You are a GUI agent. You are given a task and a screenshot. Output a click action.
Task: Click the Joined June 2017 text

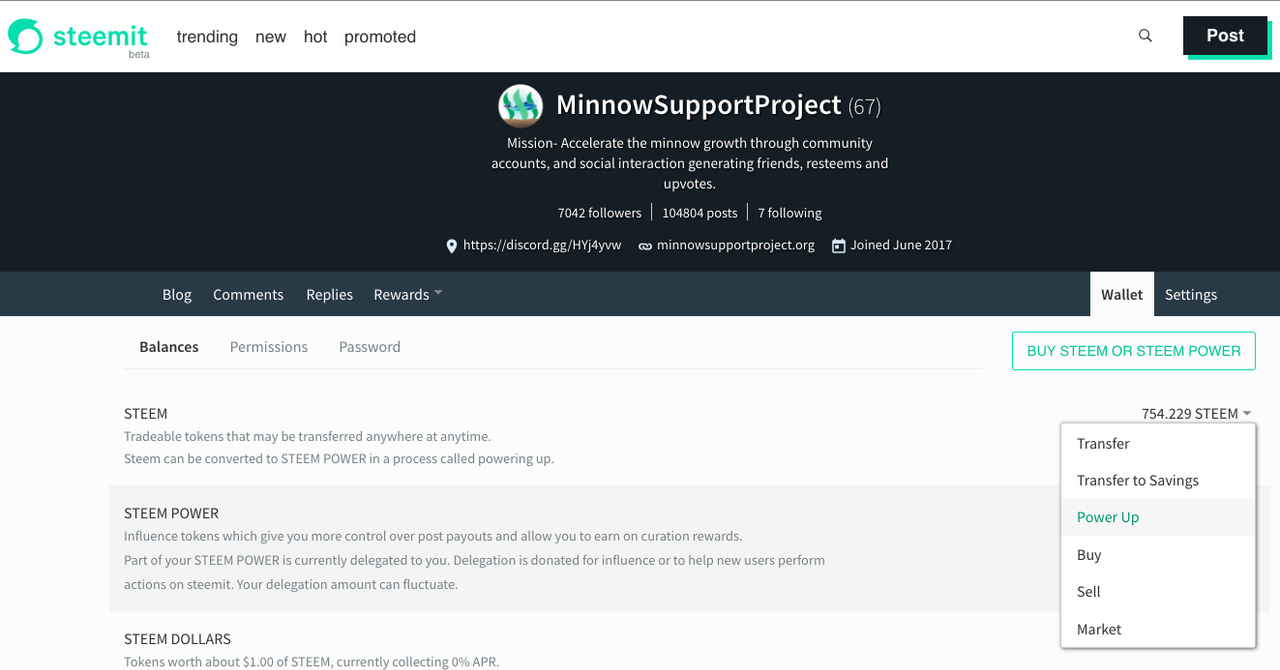901,245
